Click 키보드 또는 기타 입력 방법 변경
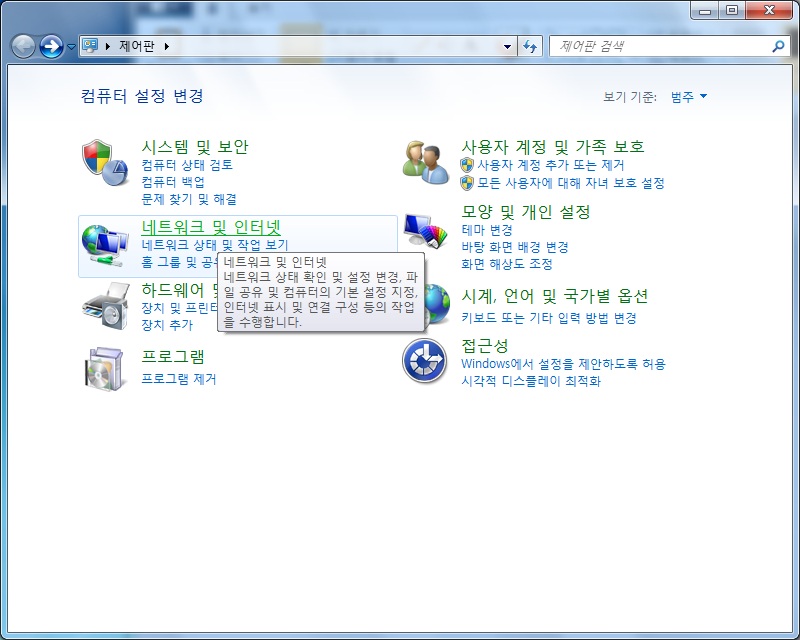 tap(549, 318)
